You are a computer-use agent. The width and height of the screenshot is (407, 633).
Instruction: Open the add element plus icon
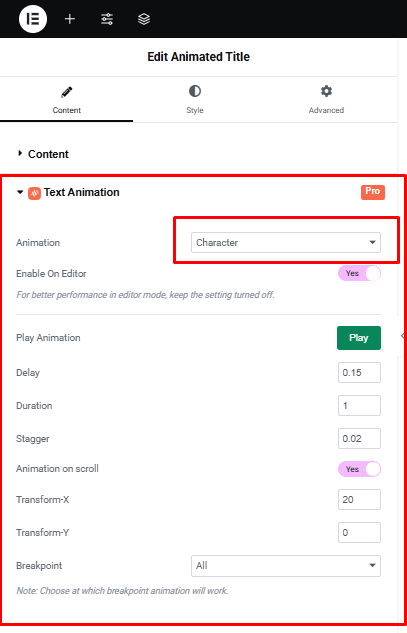click(x=70, y=19)
